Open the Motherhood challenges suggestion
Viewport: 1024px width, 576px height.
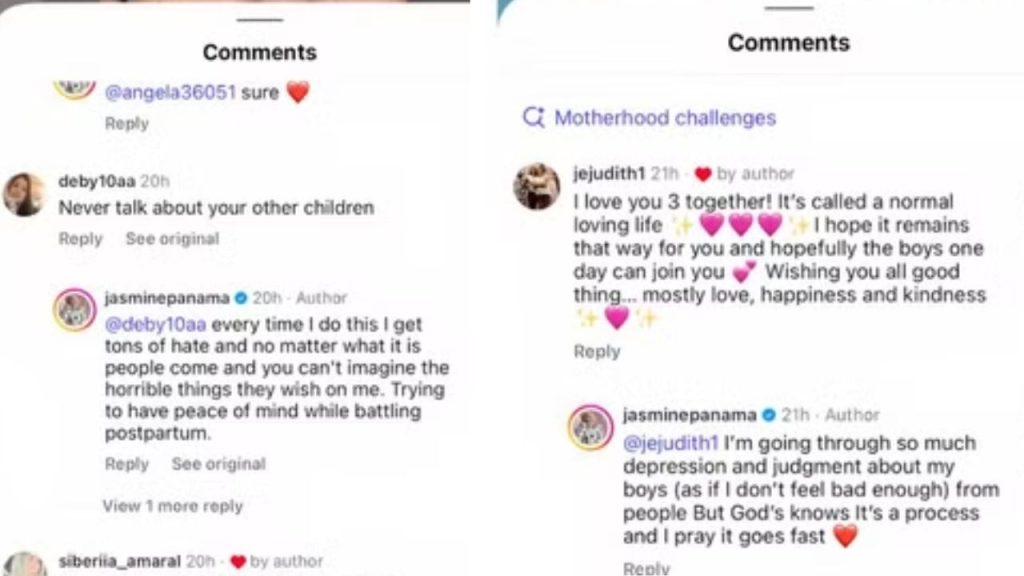tap(665, 118)
